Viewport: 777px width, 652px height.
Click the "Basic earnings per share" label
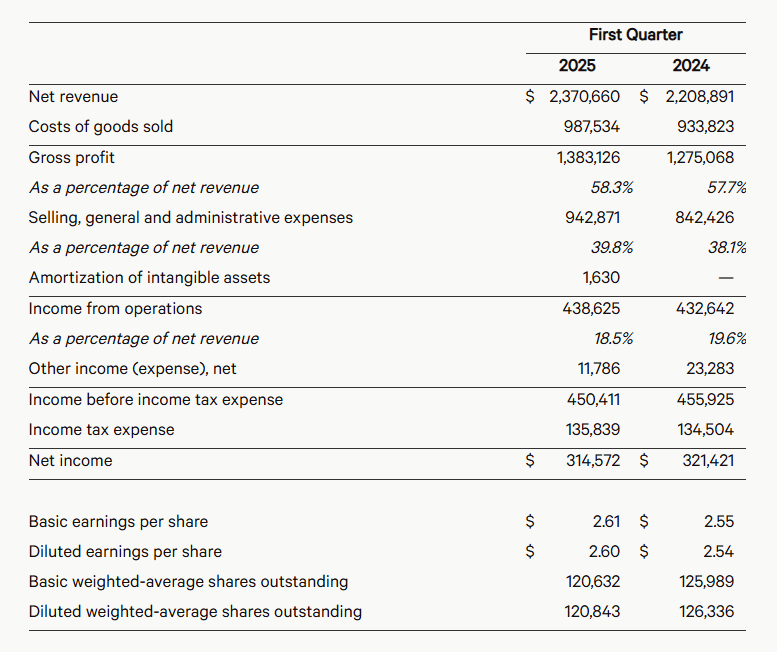tap(118, 521)
